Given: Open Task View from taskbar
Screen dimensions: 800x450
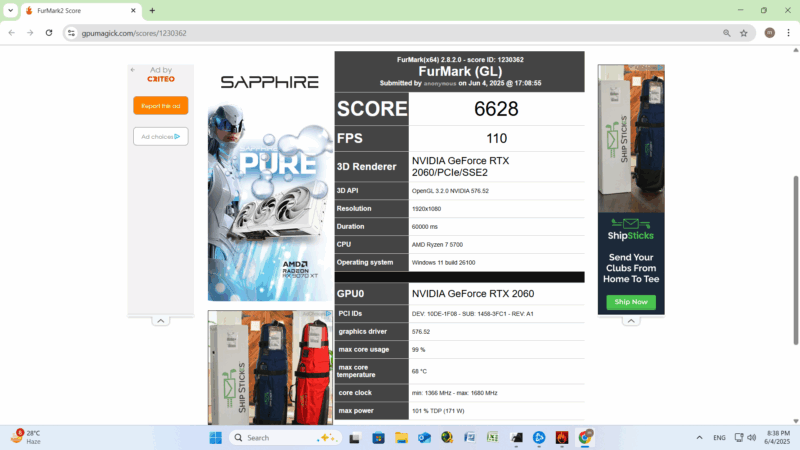Looking at the screenshot, I should pyautogui.click(x=355, y=438).
